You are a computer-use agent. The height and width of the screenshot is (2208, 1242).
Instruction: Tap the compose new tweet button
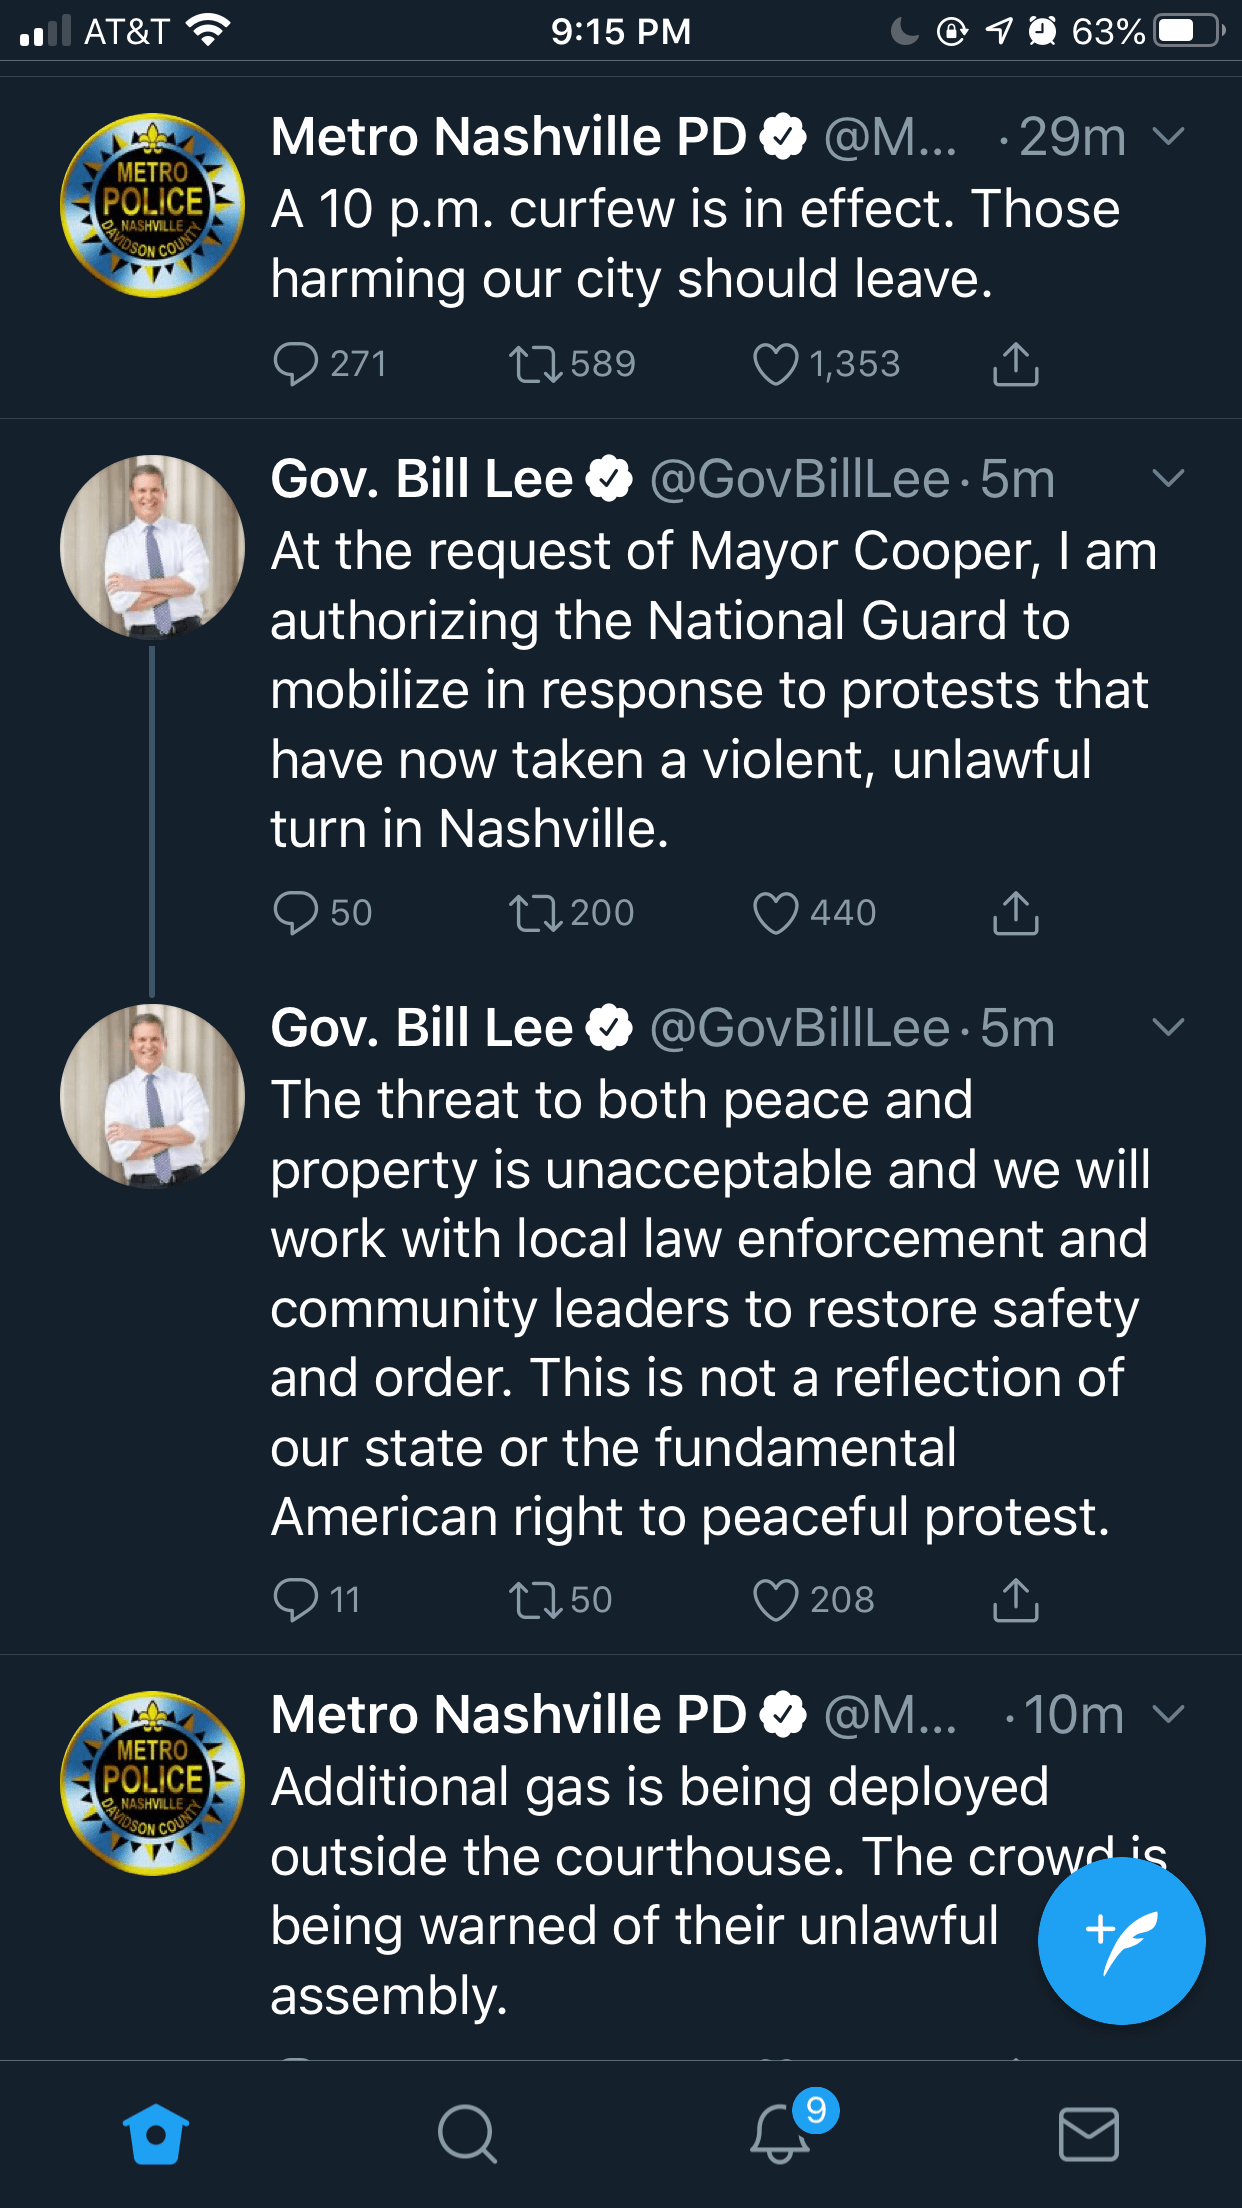pos(1121,1941)
